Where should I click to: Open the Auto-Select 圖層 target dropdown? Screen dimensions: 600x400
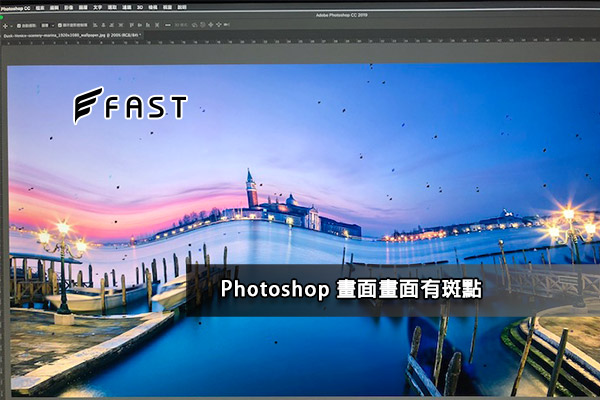tap(47, 26)
